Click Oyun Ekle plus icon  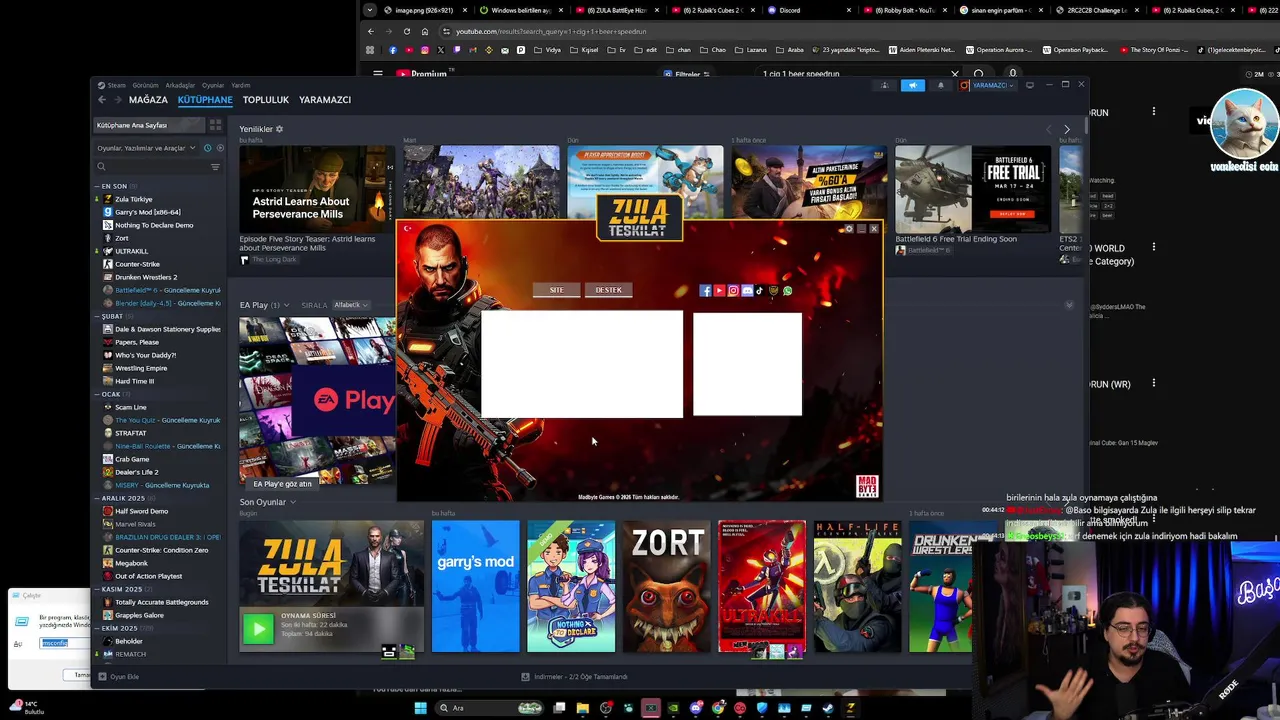[x=102, y=677]
